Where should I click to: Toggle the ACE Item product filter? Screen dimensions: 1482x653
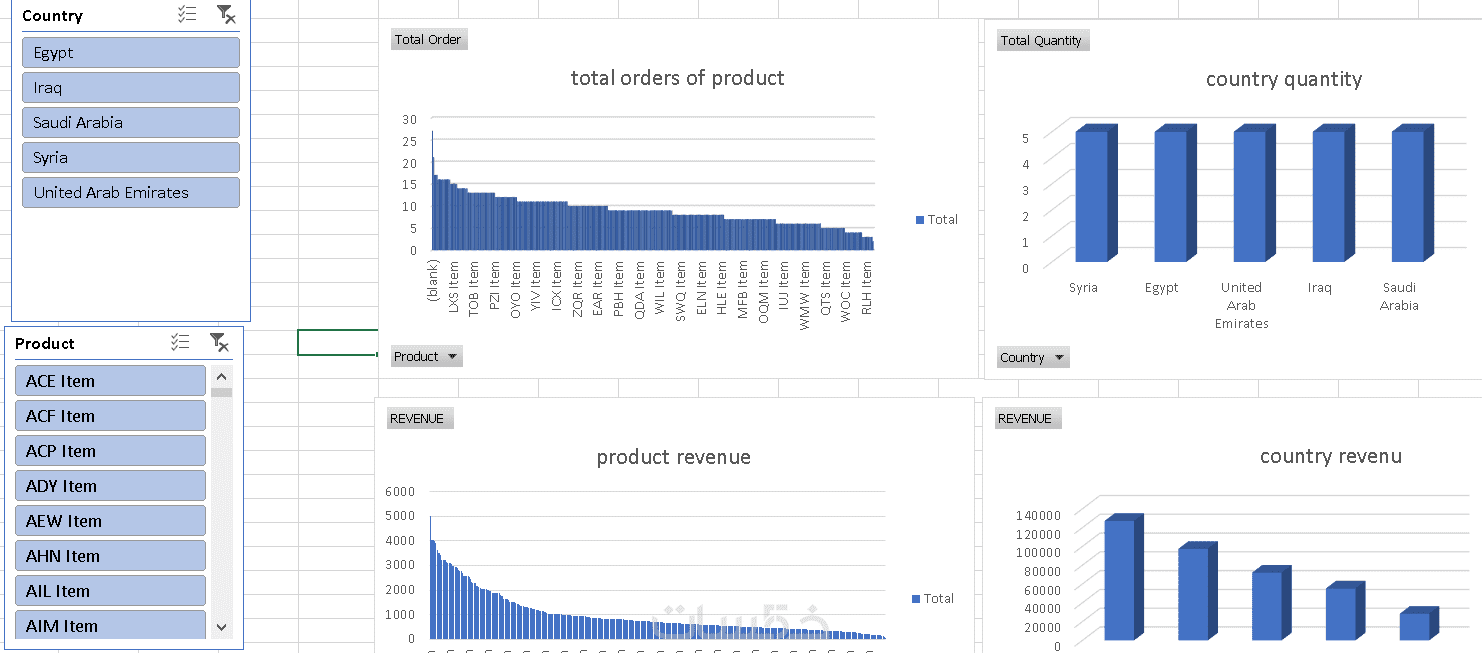(x=110, y=381)
